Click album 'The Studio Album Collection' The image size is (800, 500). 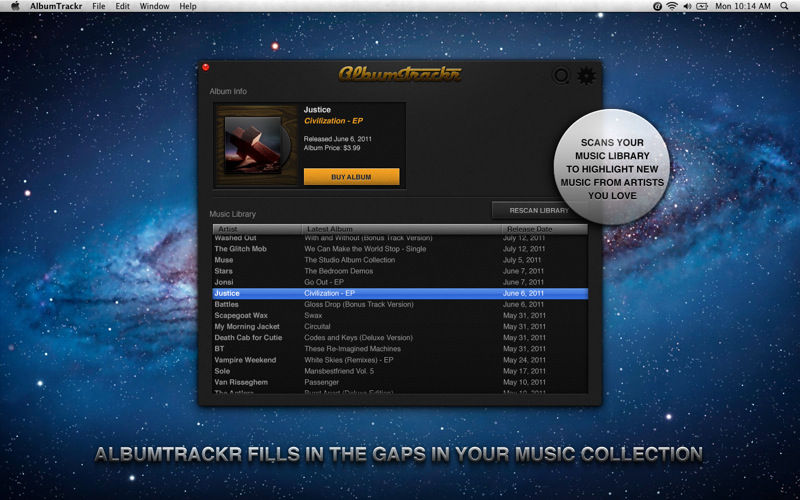pyautogui.click(x=349, y=260)
